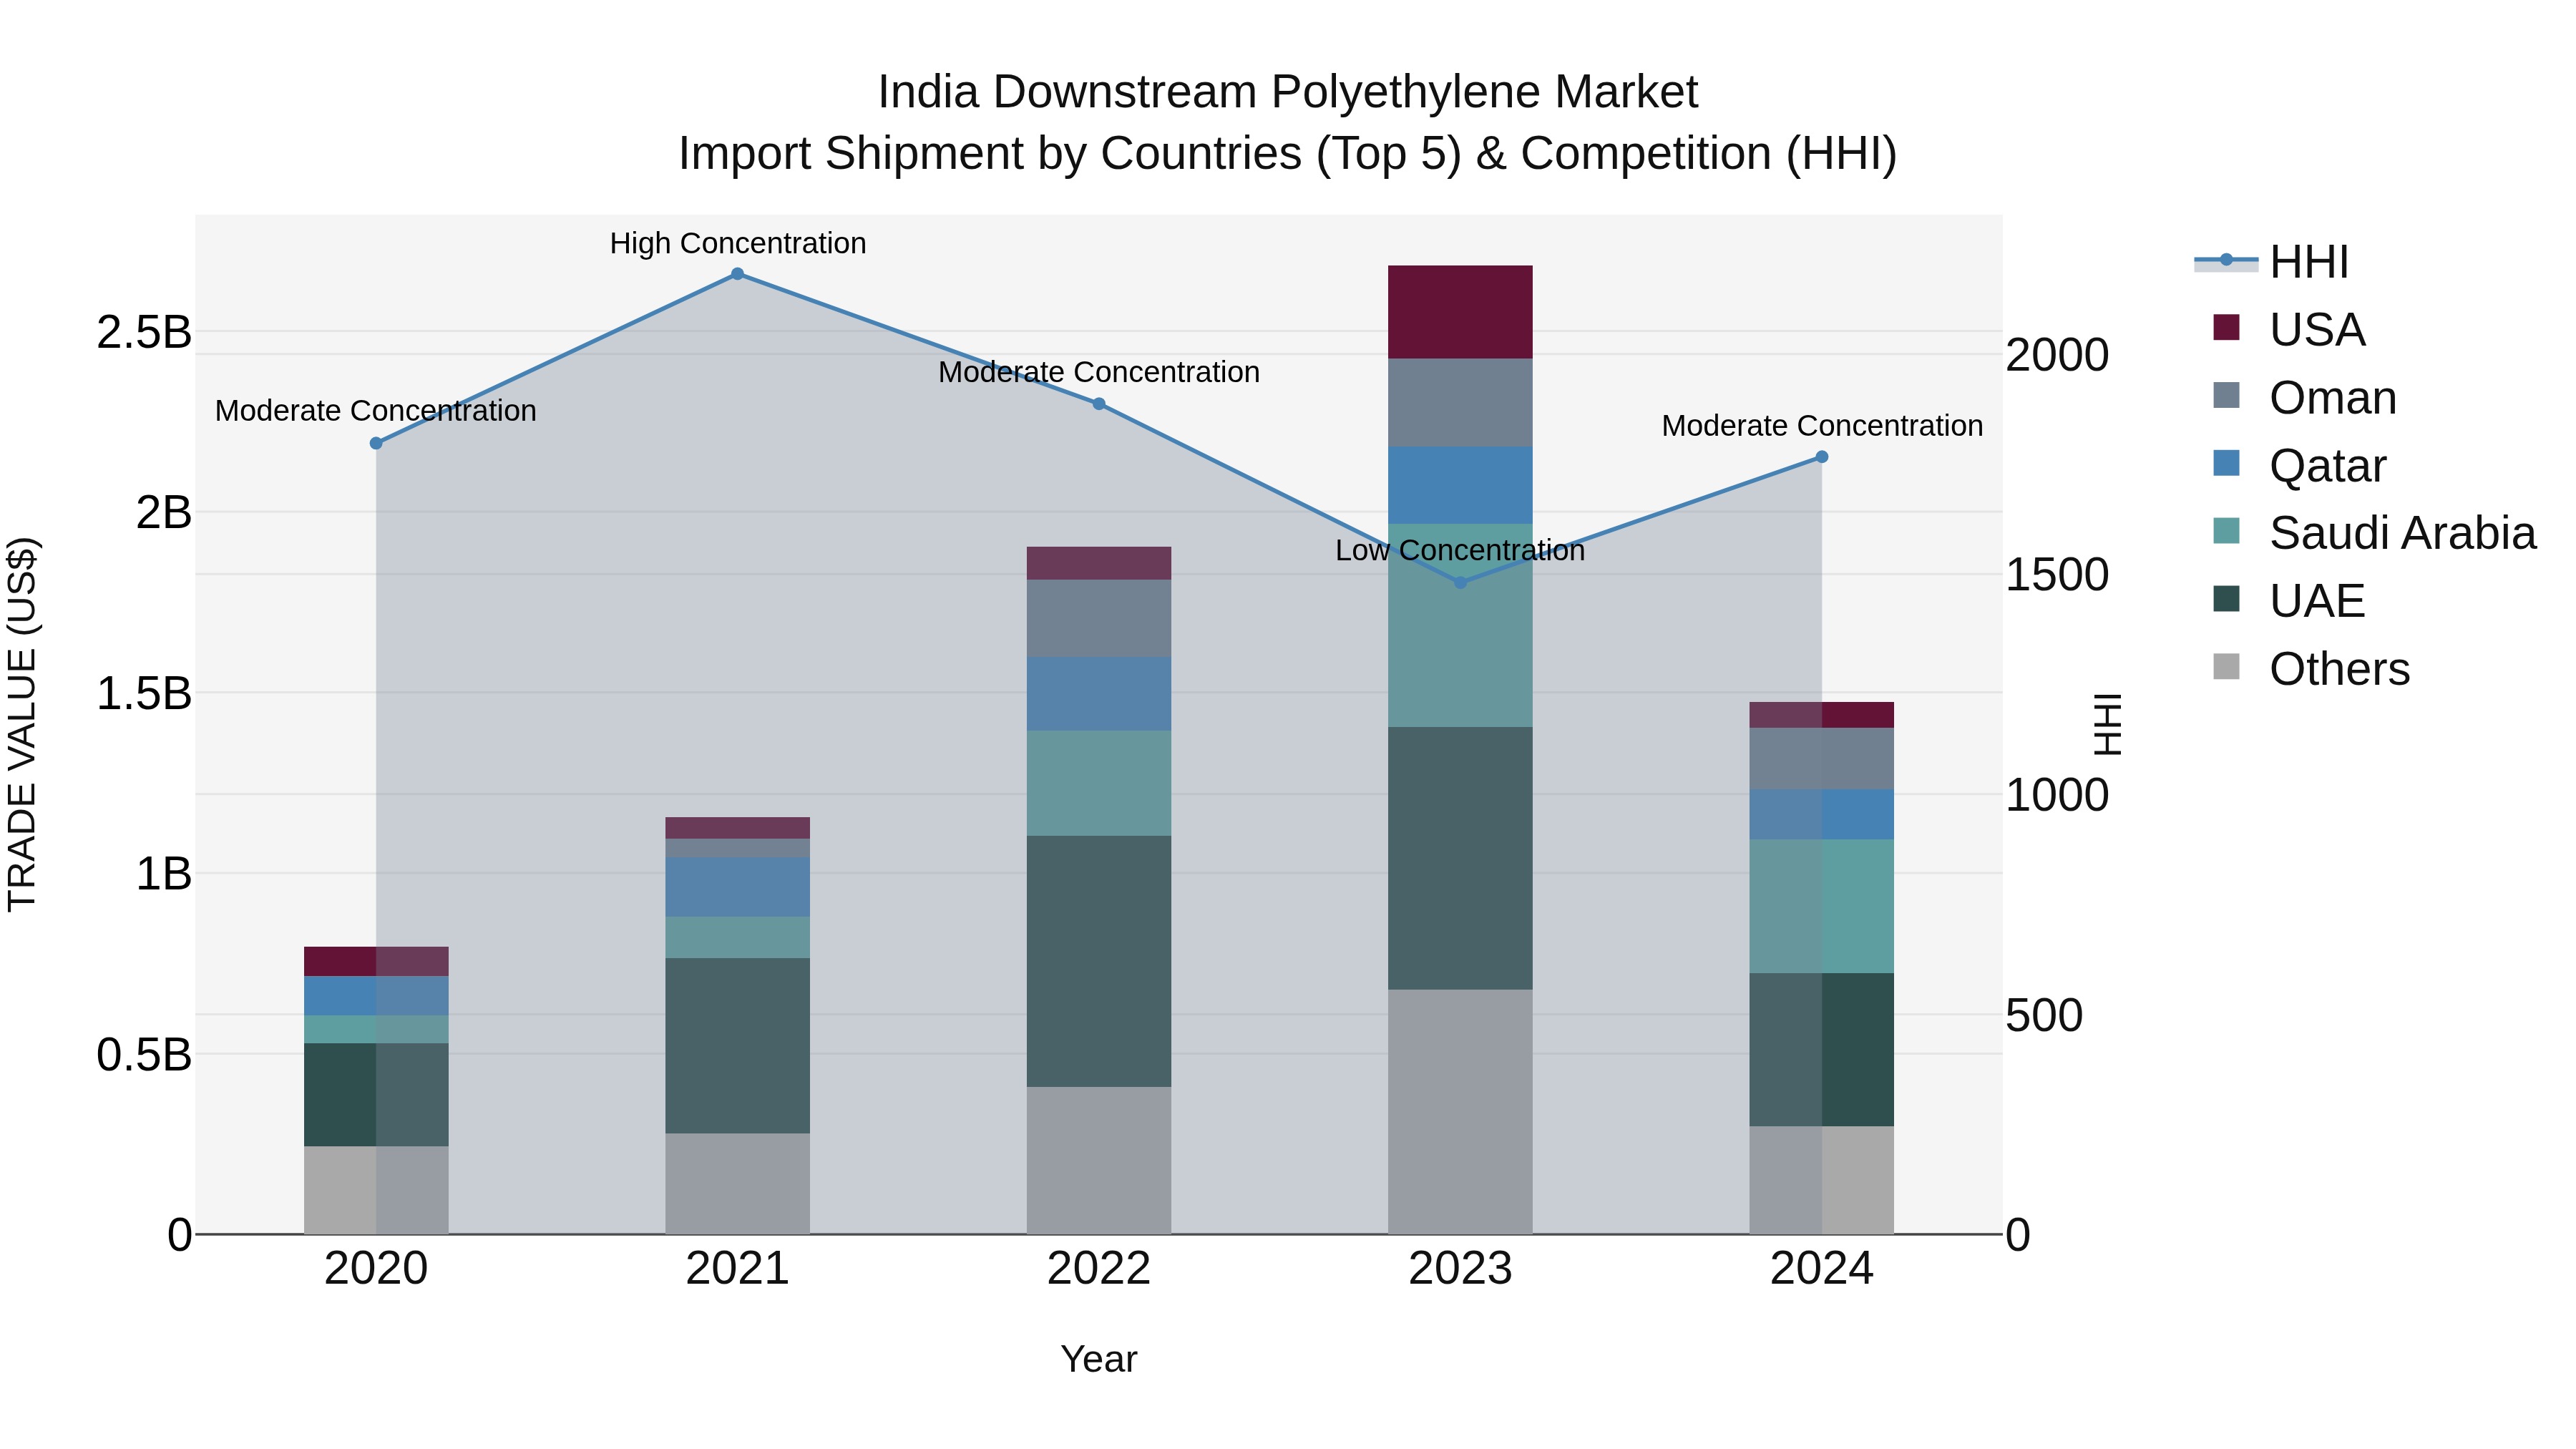
Task: Click the India Downstream Polyethylene Market title
Action: (1288, 92)
